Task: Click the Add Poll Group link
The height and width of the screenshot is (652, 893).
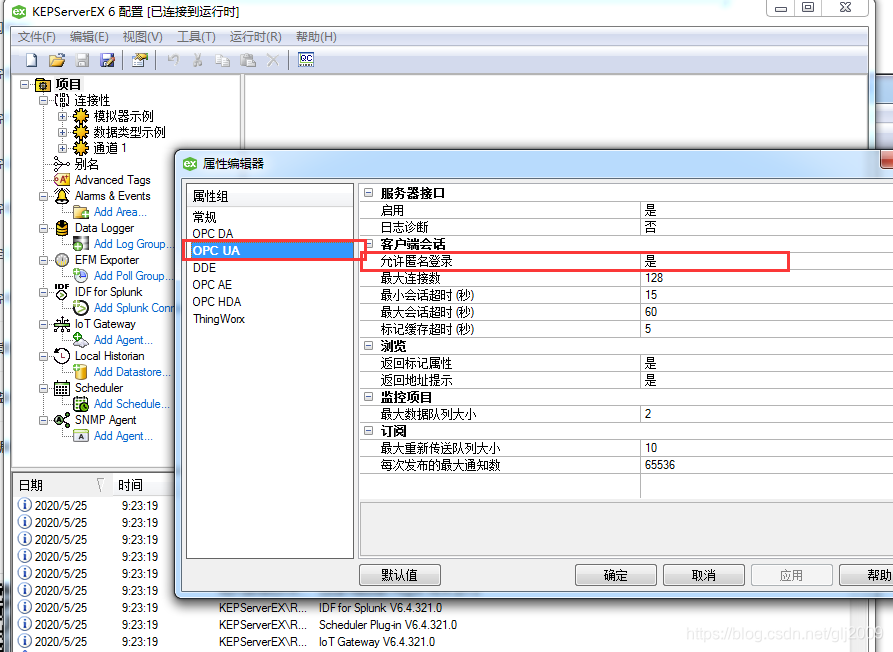Action: (x=133, y=276)
